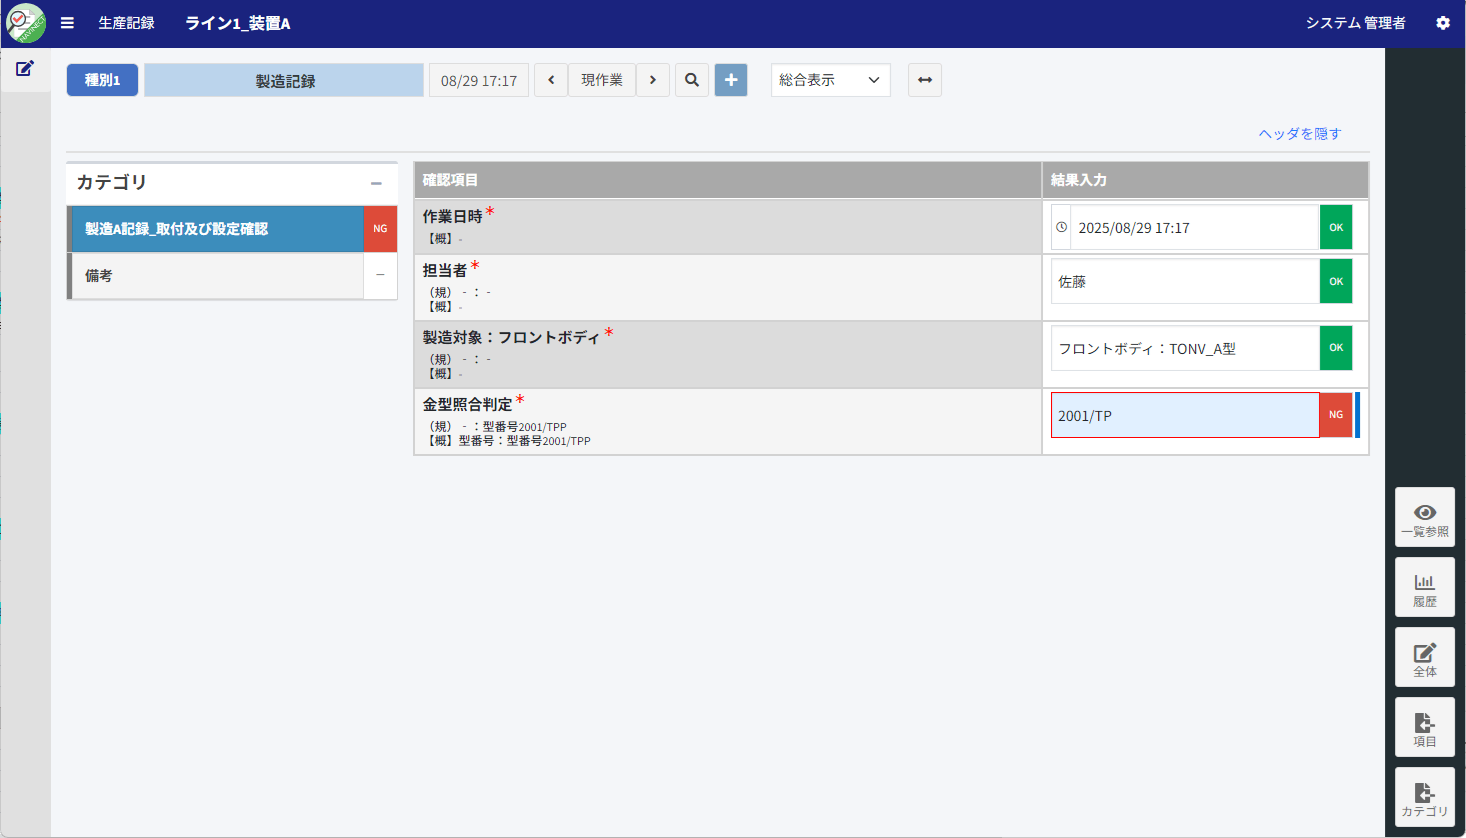Click the 金型照合判定 input field

1184,415
